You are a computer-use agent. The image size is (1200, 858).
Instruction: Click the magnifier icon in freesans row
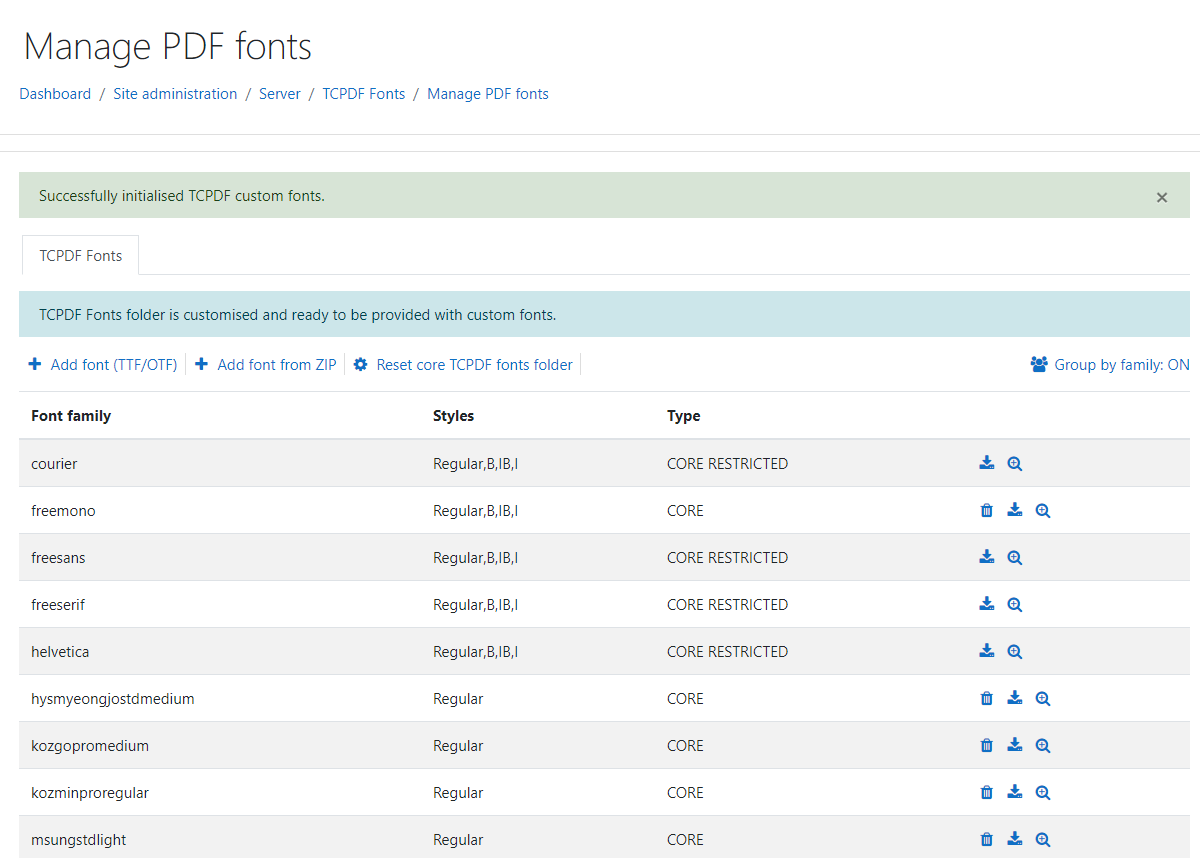(x=1015, y=558)
